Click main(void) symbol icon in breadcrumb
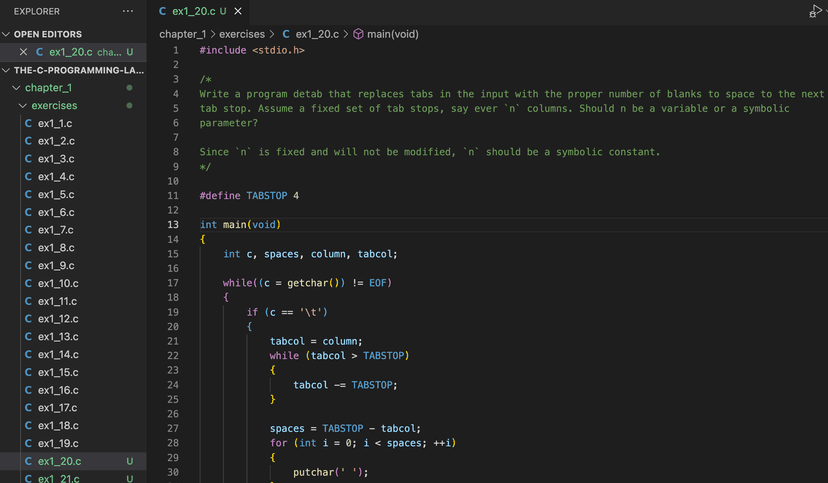828x483 pixels. 358,34
